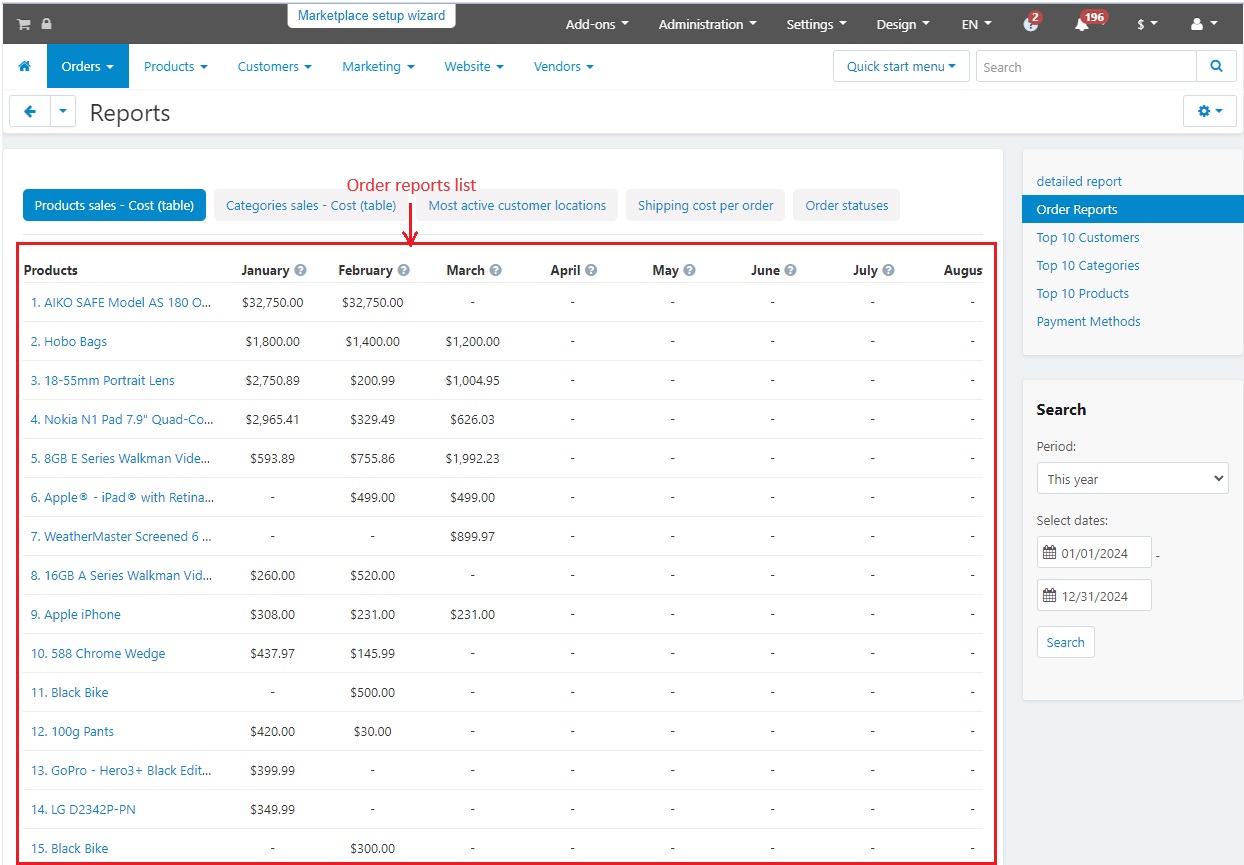Open Hobo Bags product link

click(68, 341)
